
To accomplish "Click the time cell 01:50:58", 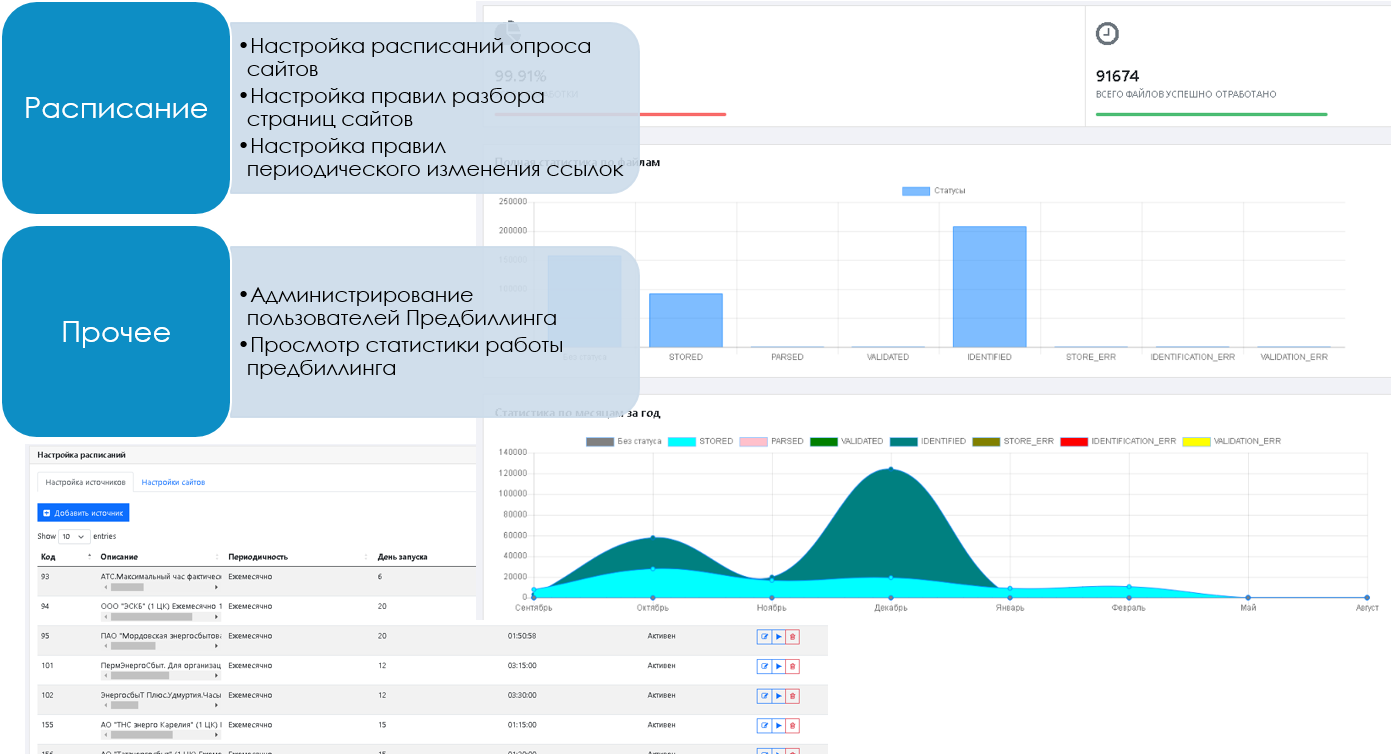I will click(522, 636).
